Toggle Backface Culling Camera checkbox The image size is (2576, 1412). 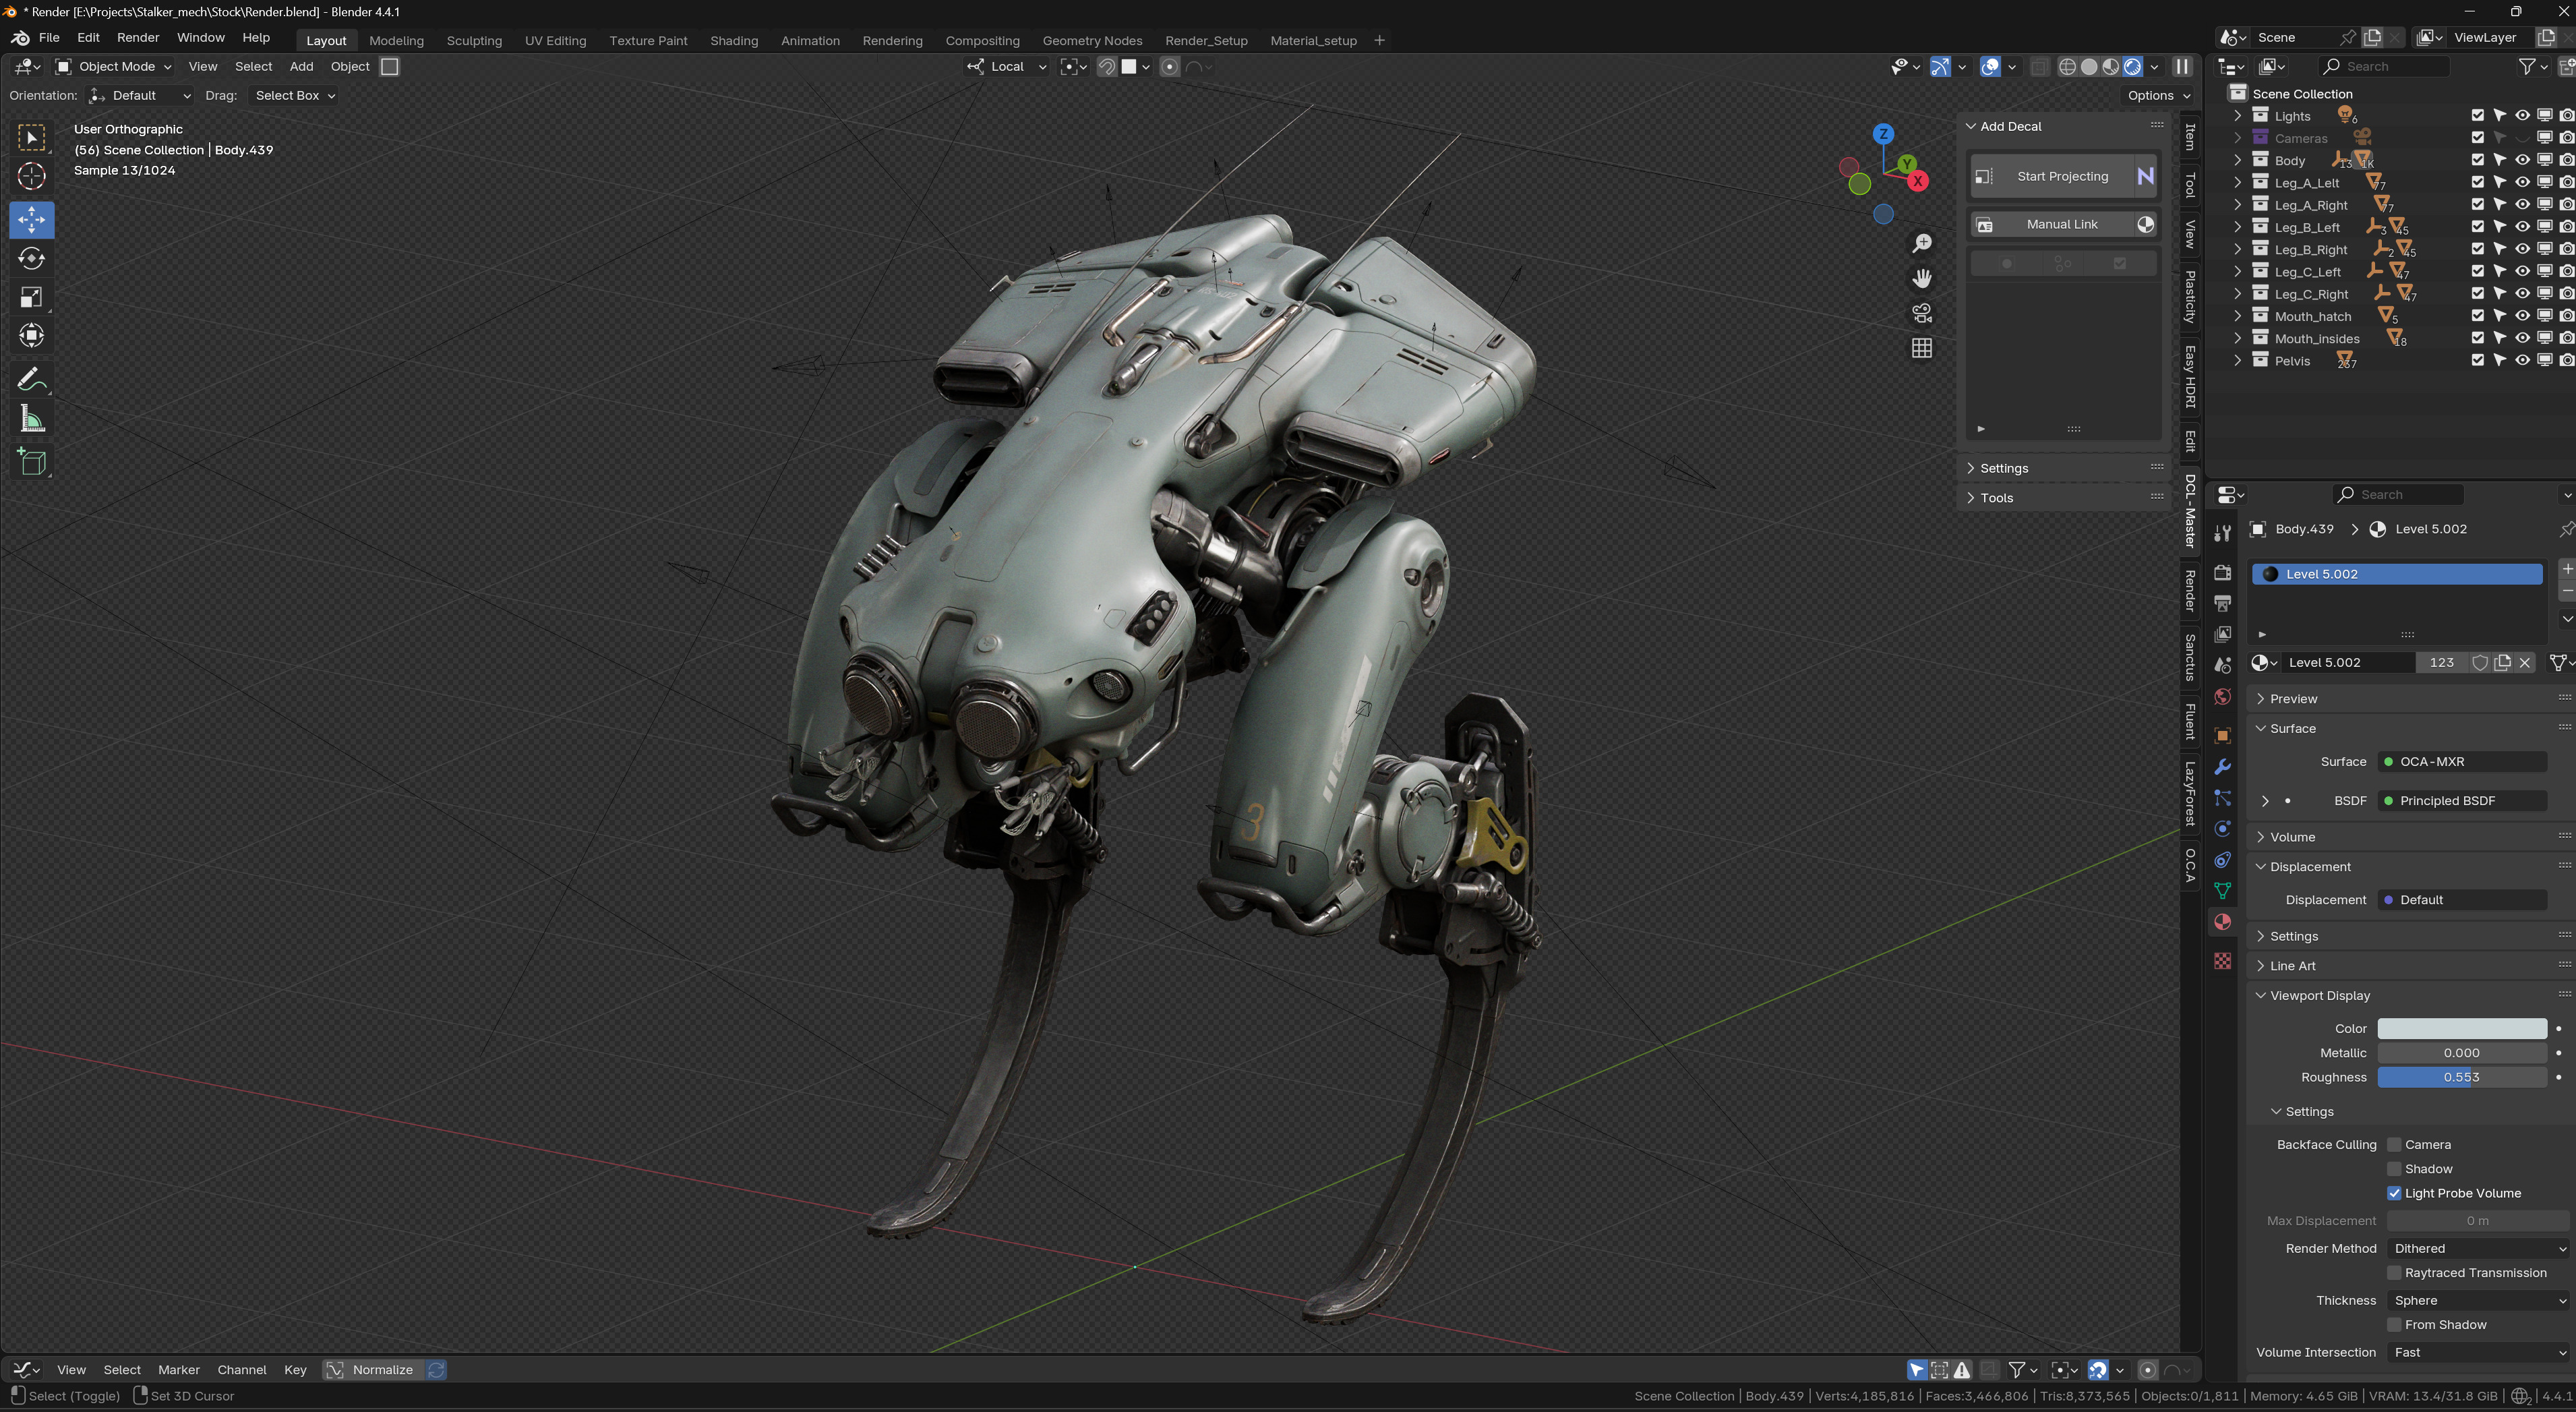[x=2394, y=1145]
